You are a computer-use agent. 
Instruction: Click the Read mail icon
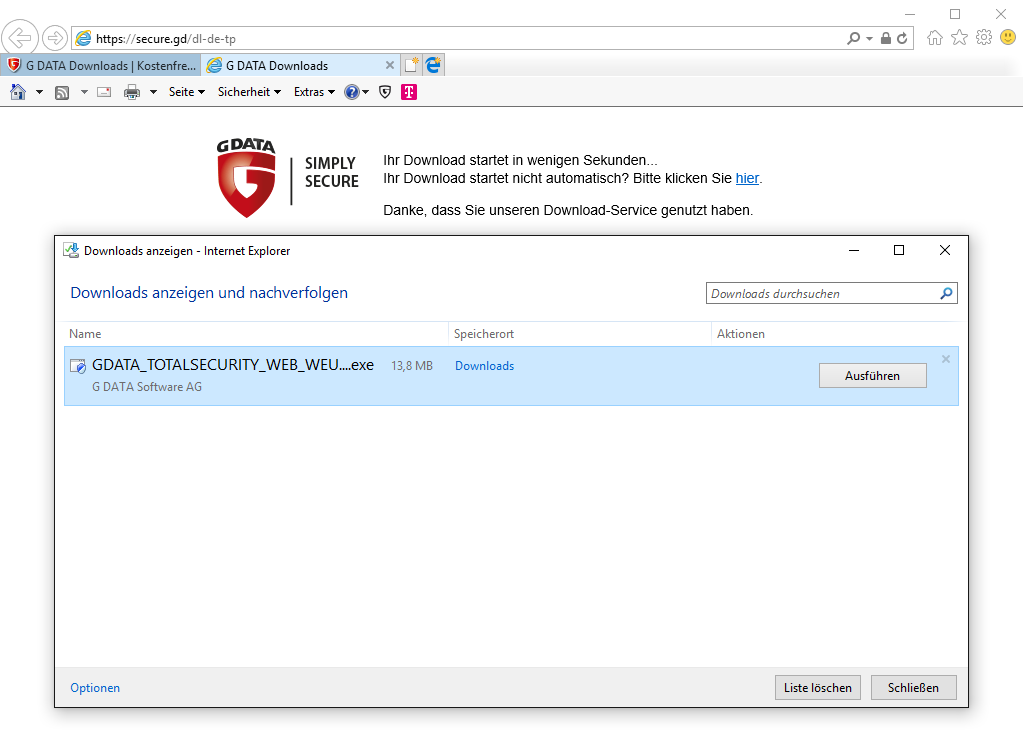tap(104, 92)
